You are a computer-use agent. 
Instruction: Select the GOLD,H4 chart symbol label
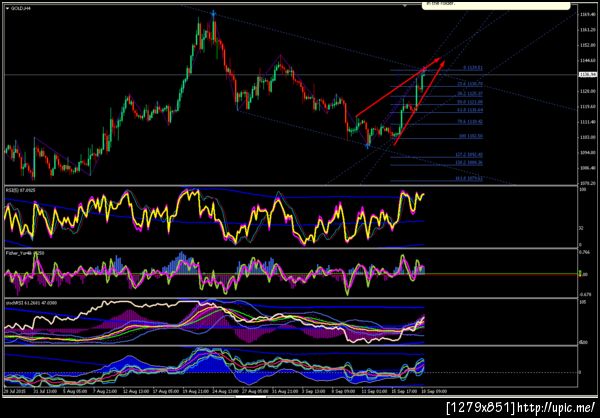click(x=21, y=8)
